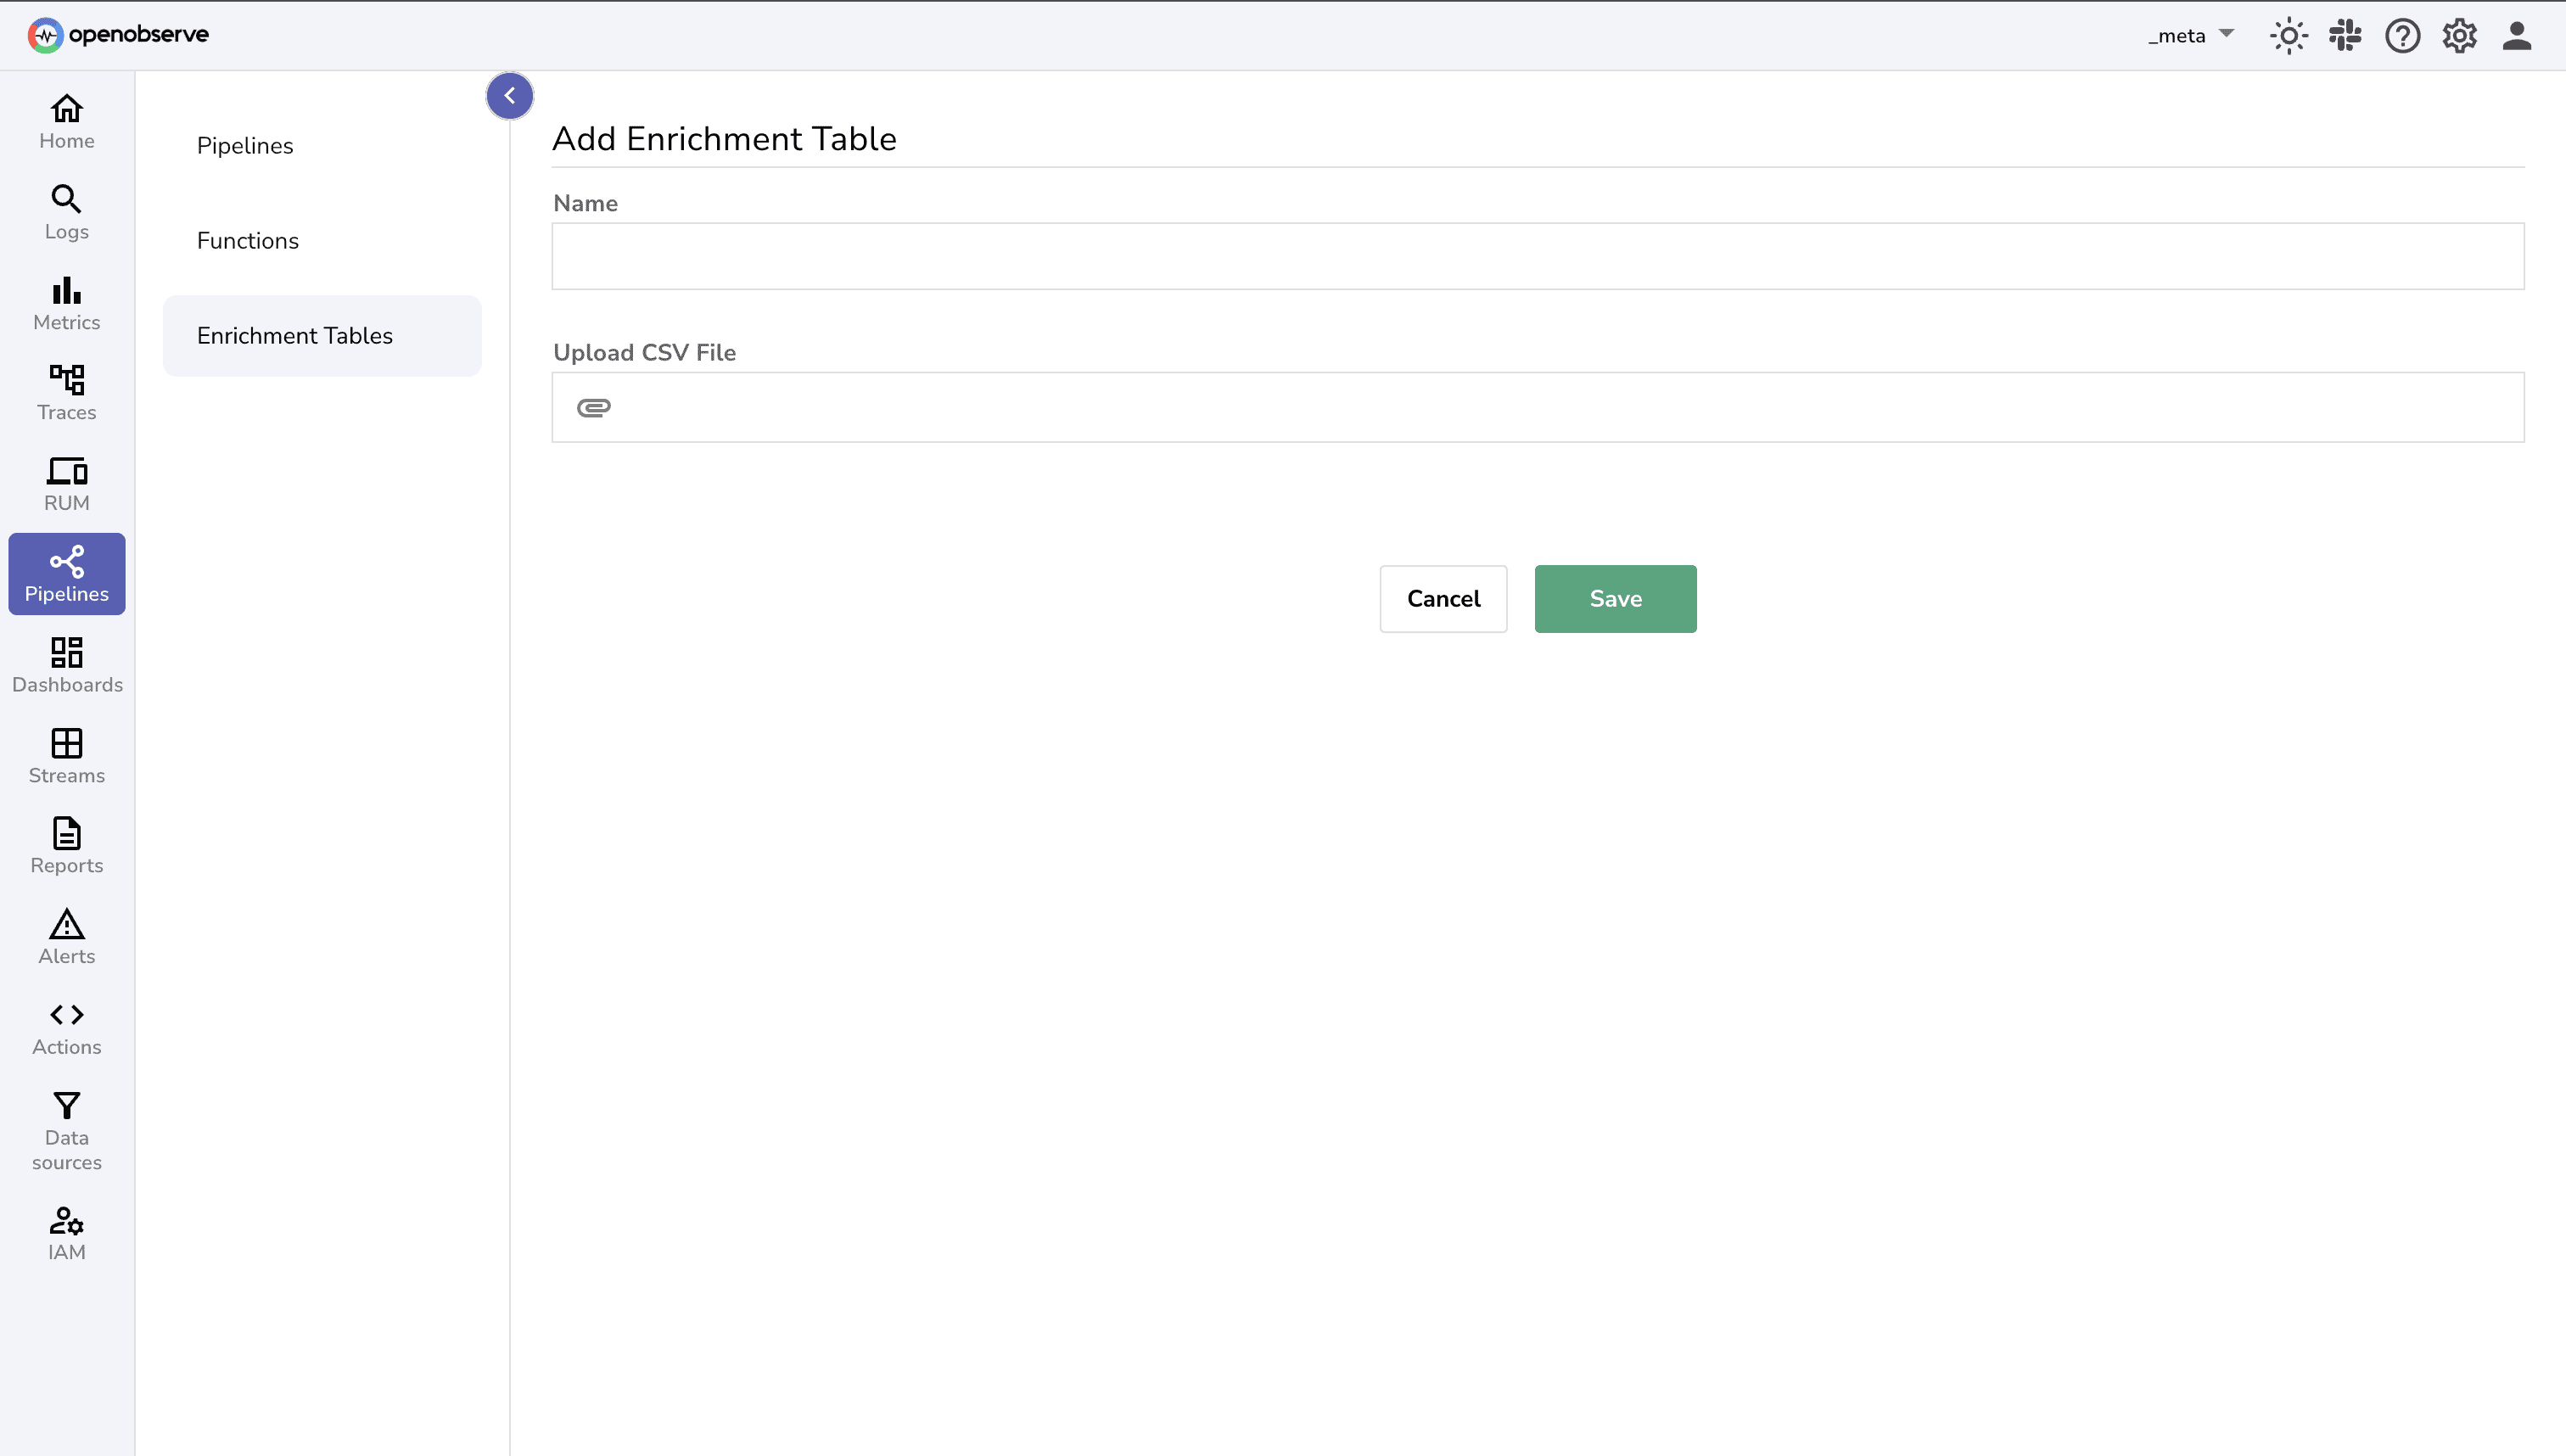
Task: Toggle light/dark theme with the sun icon
Action: (2288, 35)
